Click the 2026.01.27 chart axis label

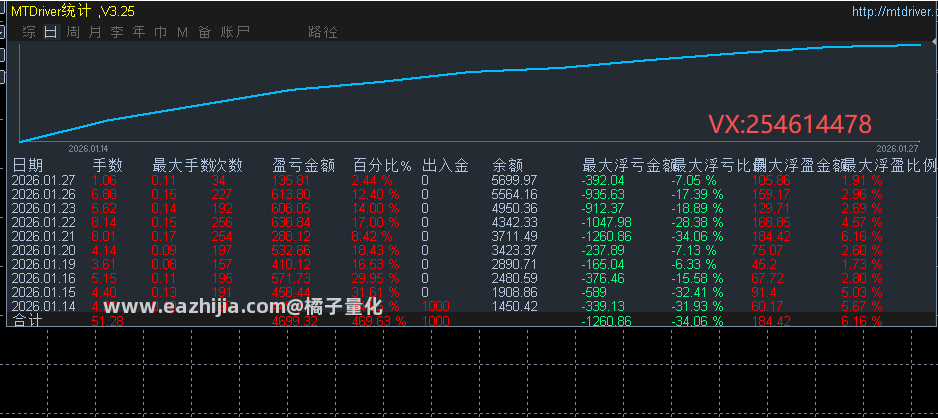pyautogui.click(x=897, y=148)
